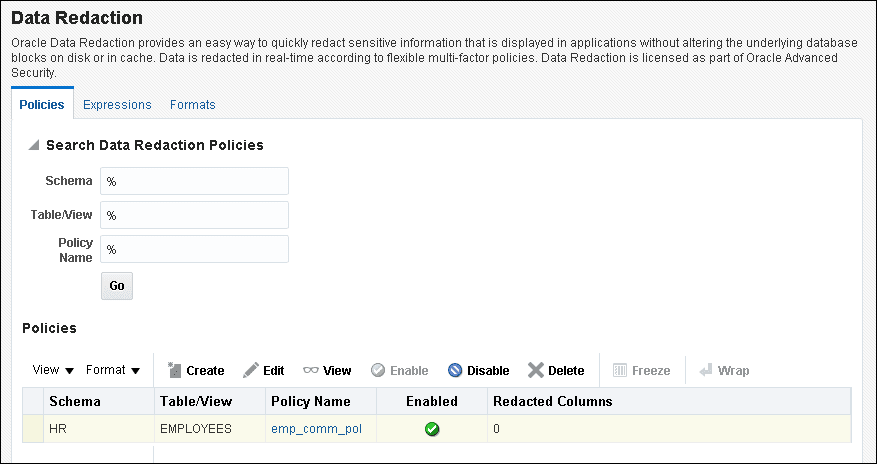This screenshot has height=464, width=877.
Task: Click the Schema search input field
Action: [x=194, y=181]
